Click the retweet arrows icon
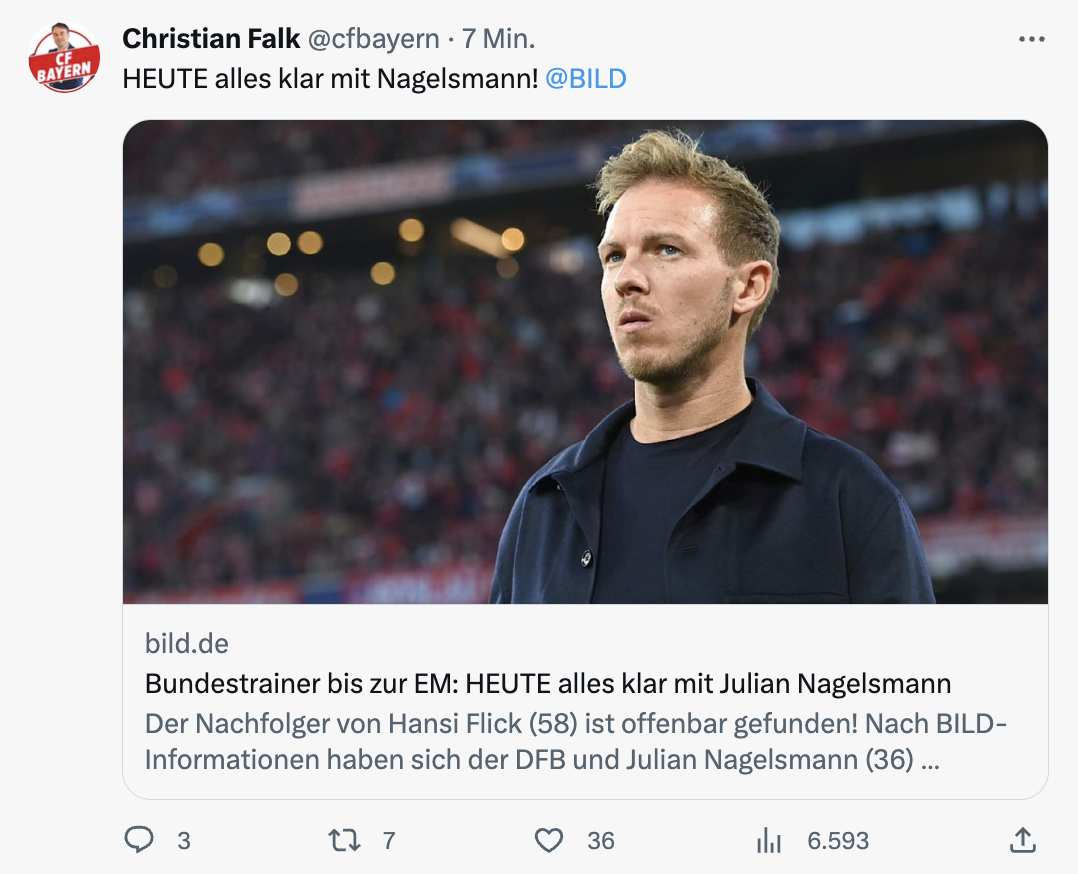This screenshot has height=874, width=1078. [344, 840]
